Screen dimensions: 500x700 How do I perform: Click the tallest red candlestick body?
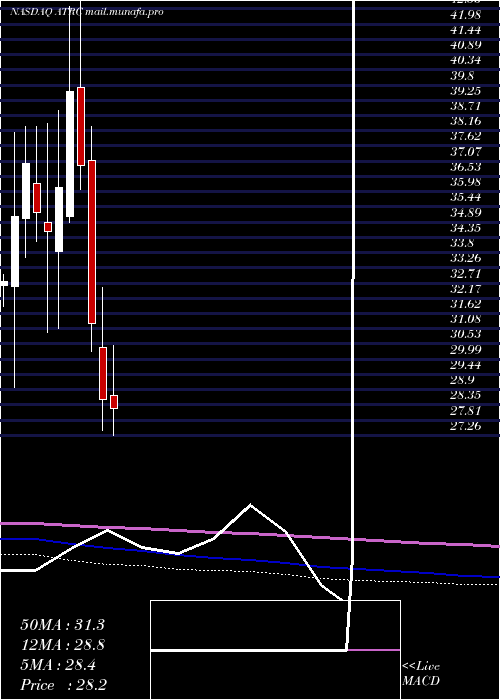click(x=92, y=242)
